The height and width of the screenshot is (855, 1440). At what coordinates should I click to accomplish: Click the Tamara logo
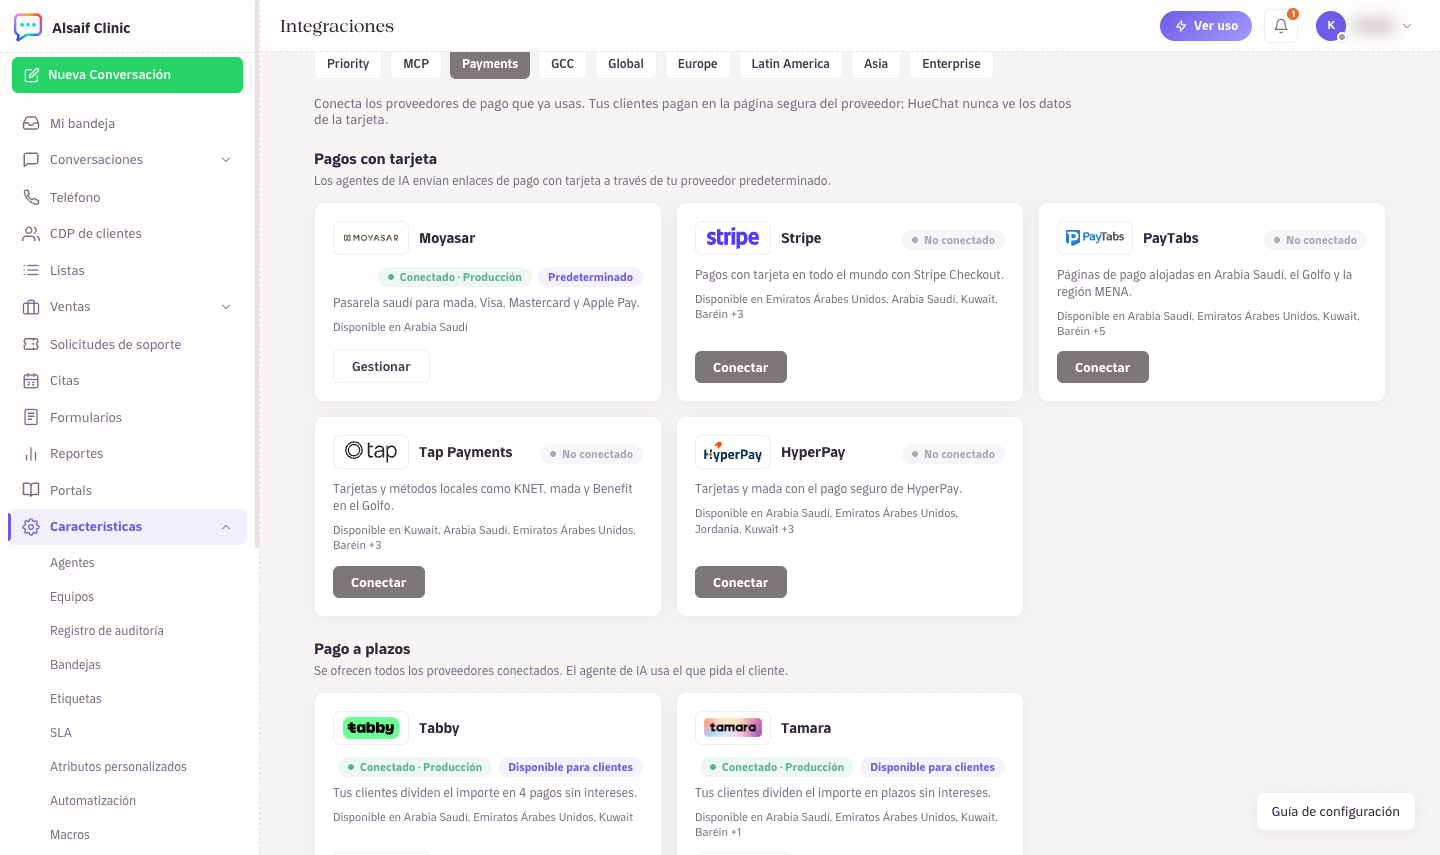733,728
